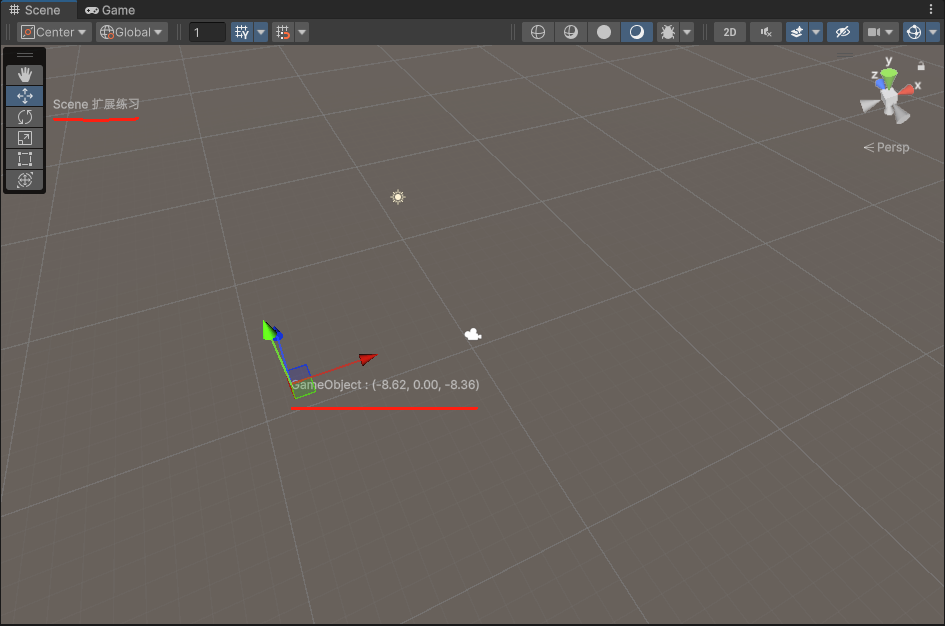The image size is (945, 626).
Task: Select the combined Transform tool
Action: coord(25,180)
